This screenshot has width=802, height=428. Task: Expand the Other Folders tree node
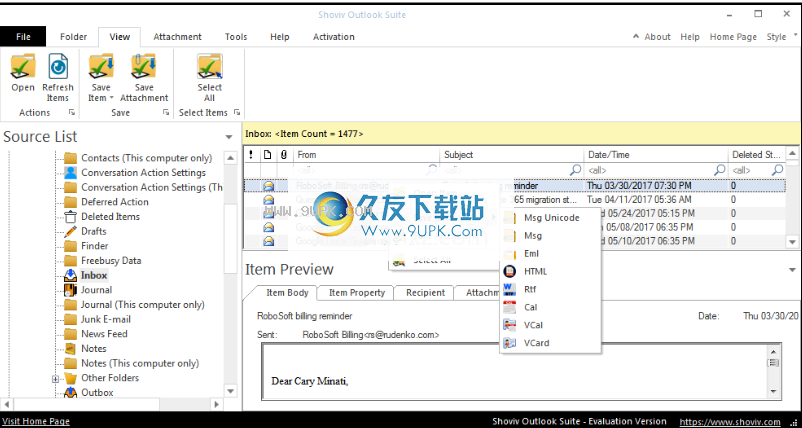point(56,379)
